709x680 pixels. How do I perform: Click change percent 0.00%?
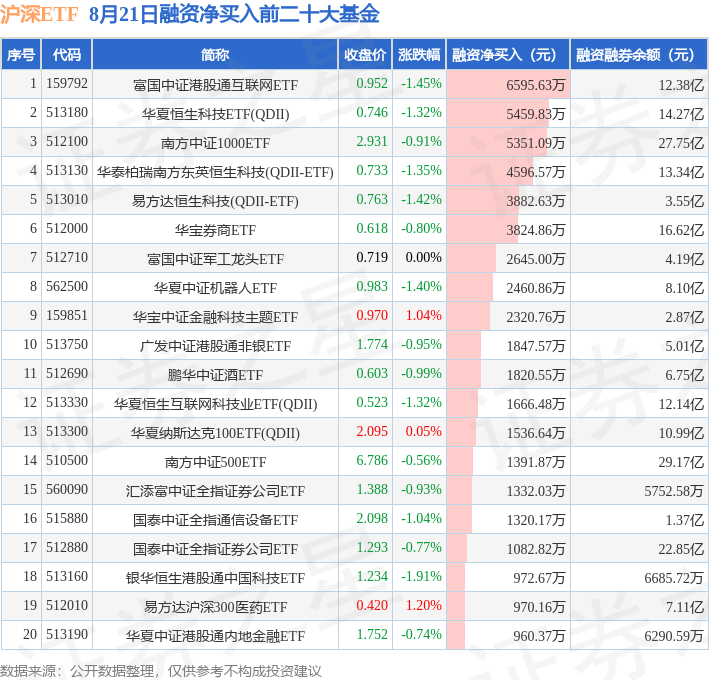click(423, 257)
